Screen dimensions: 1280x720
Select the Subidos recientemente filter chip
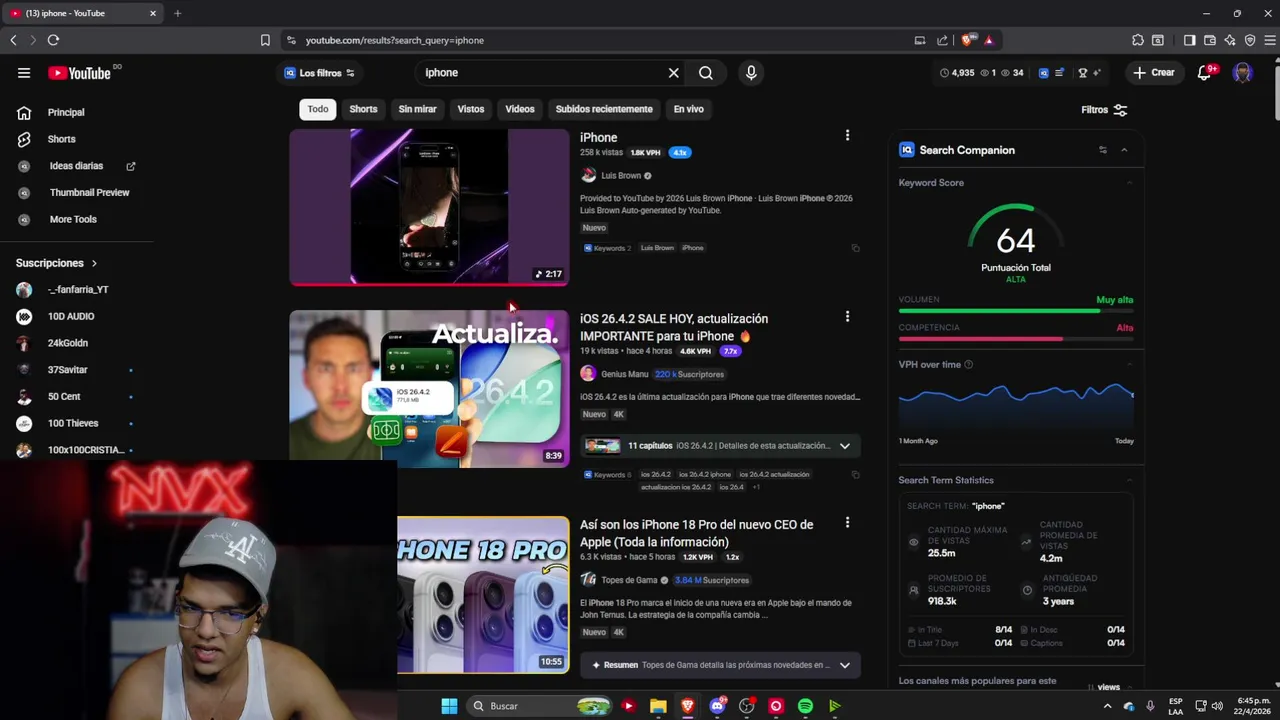pyautogui.click(x=604, y=109)
